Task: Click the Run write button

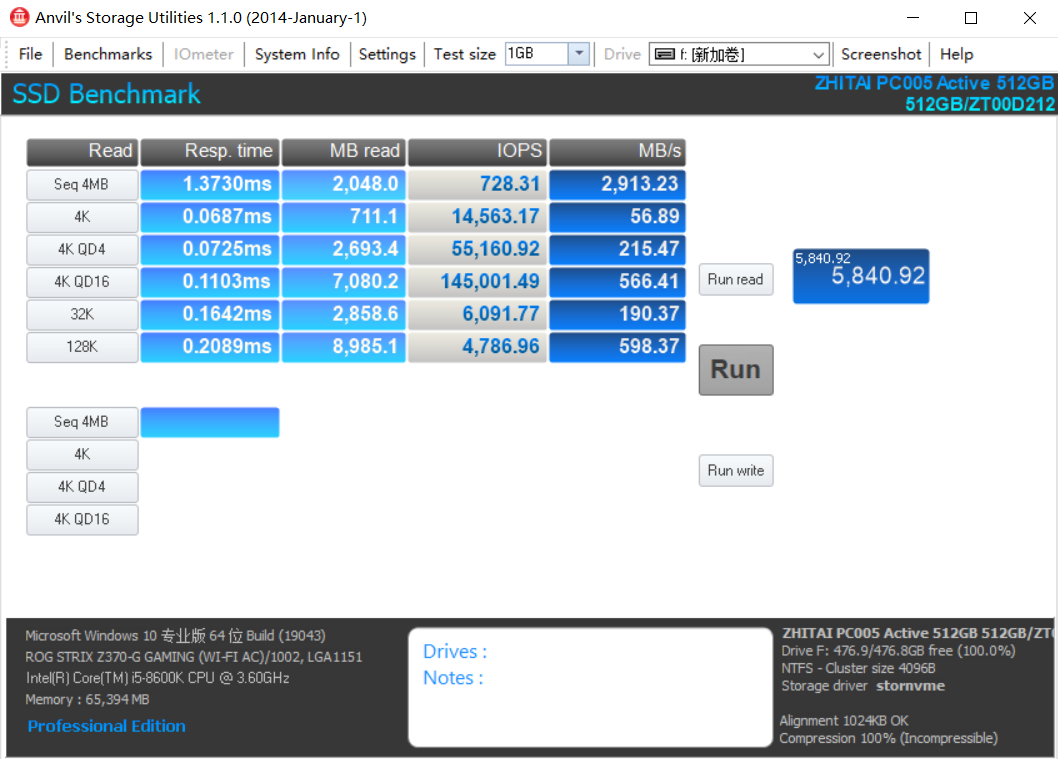Action: point(735,470)
